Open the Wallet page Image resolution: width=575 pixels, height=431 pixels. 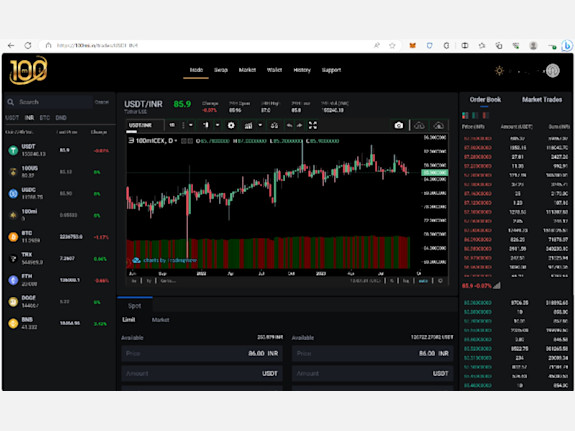point(274,70)
